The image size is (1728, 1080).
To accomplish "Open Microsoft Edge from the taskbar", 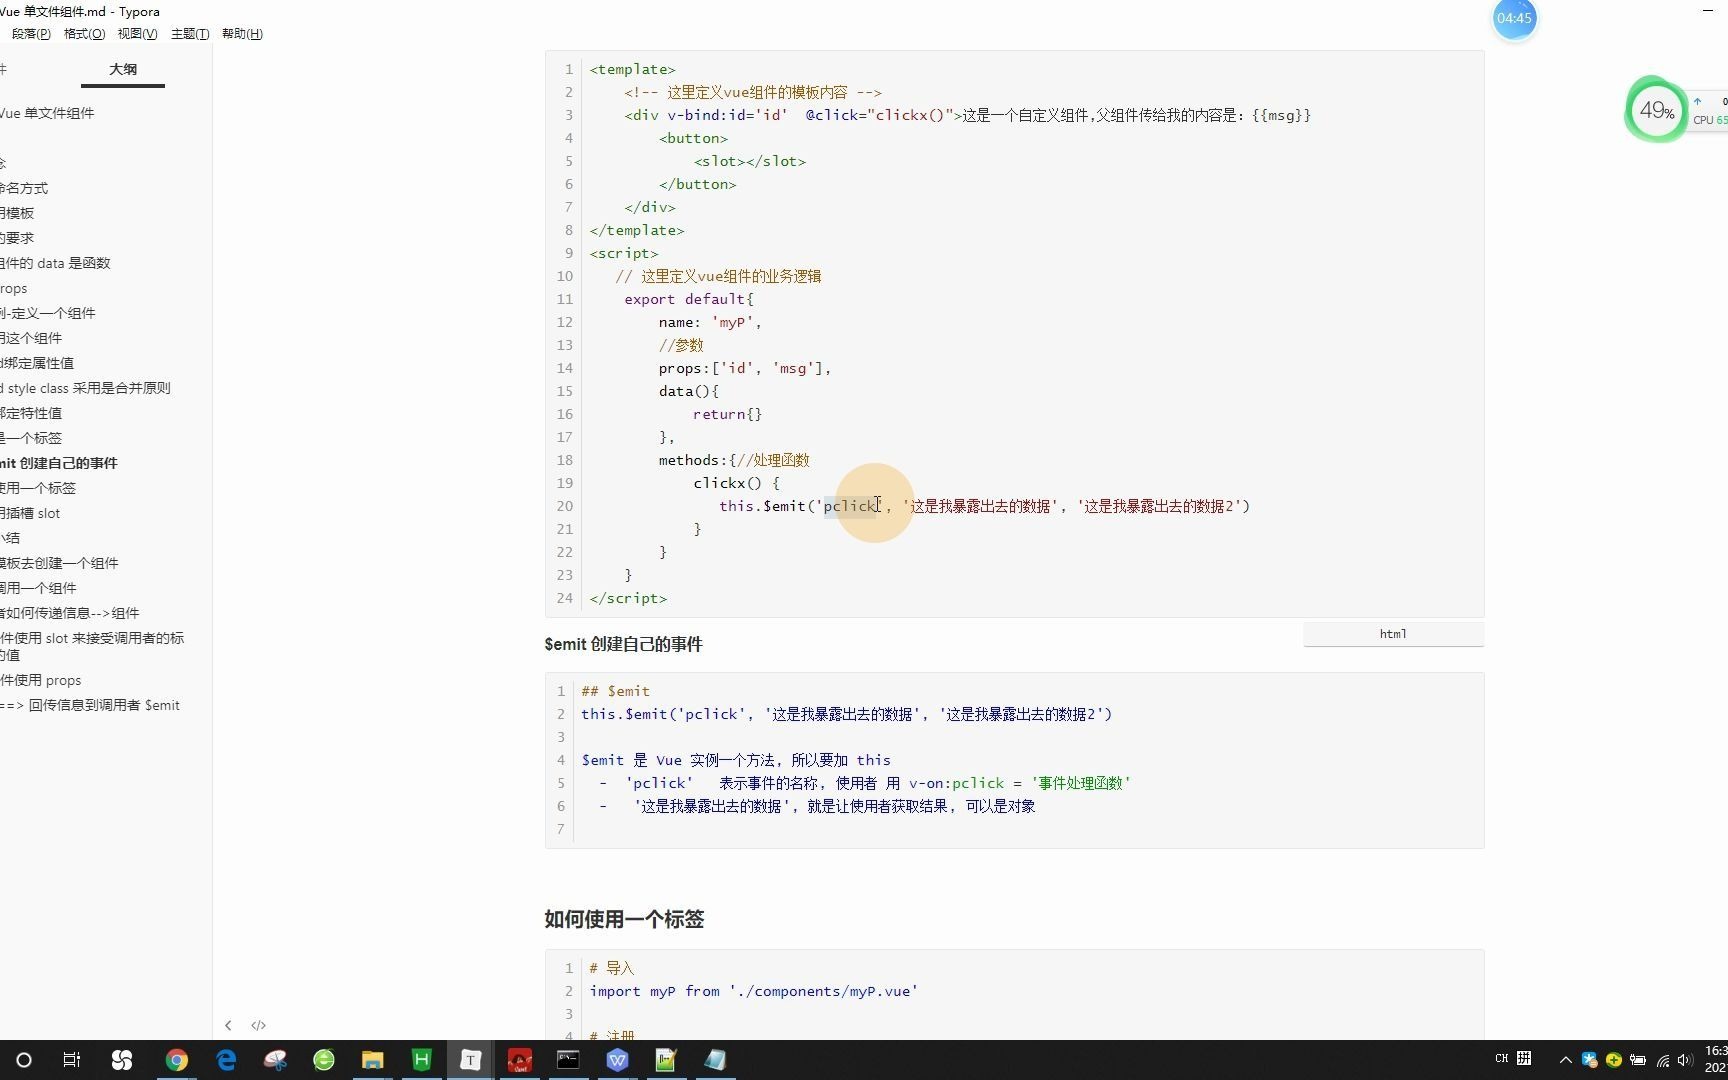I will coord(226,1060).
